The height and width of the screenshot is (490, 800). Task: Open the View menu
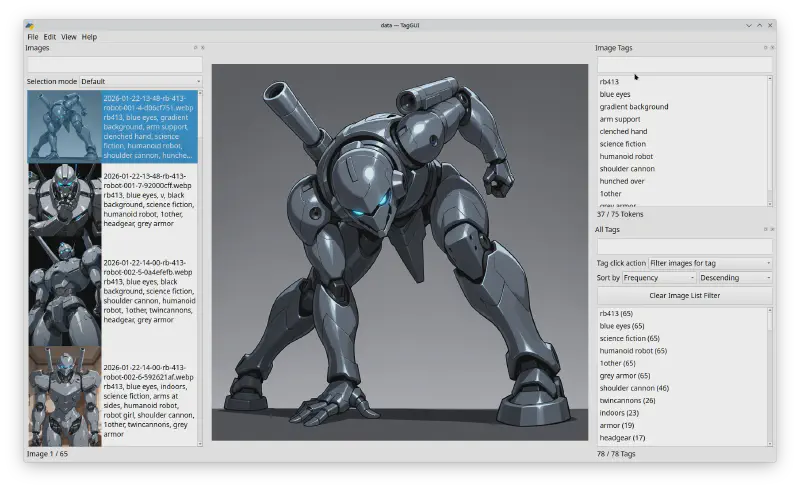click(68, 37)
